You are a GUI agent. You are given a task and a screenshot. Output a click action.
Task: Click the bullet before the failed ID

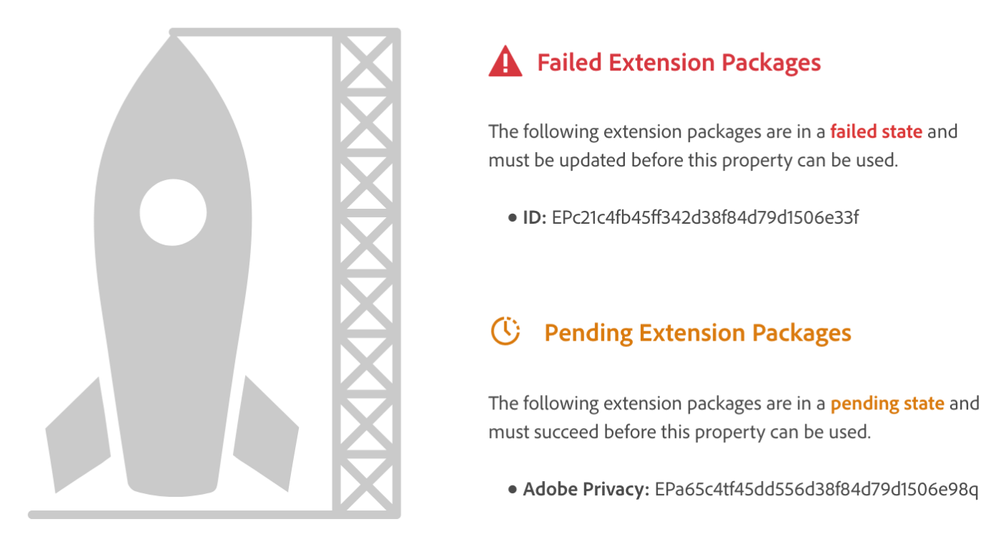point(512,218)
